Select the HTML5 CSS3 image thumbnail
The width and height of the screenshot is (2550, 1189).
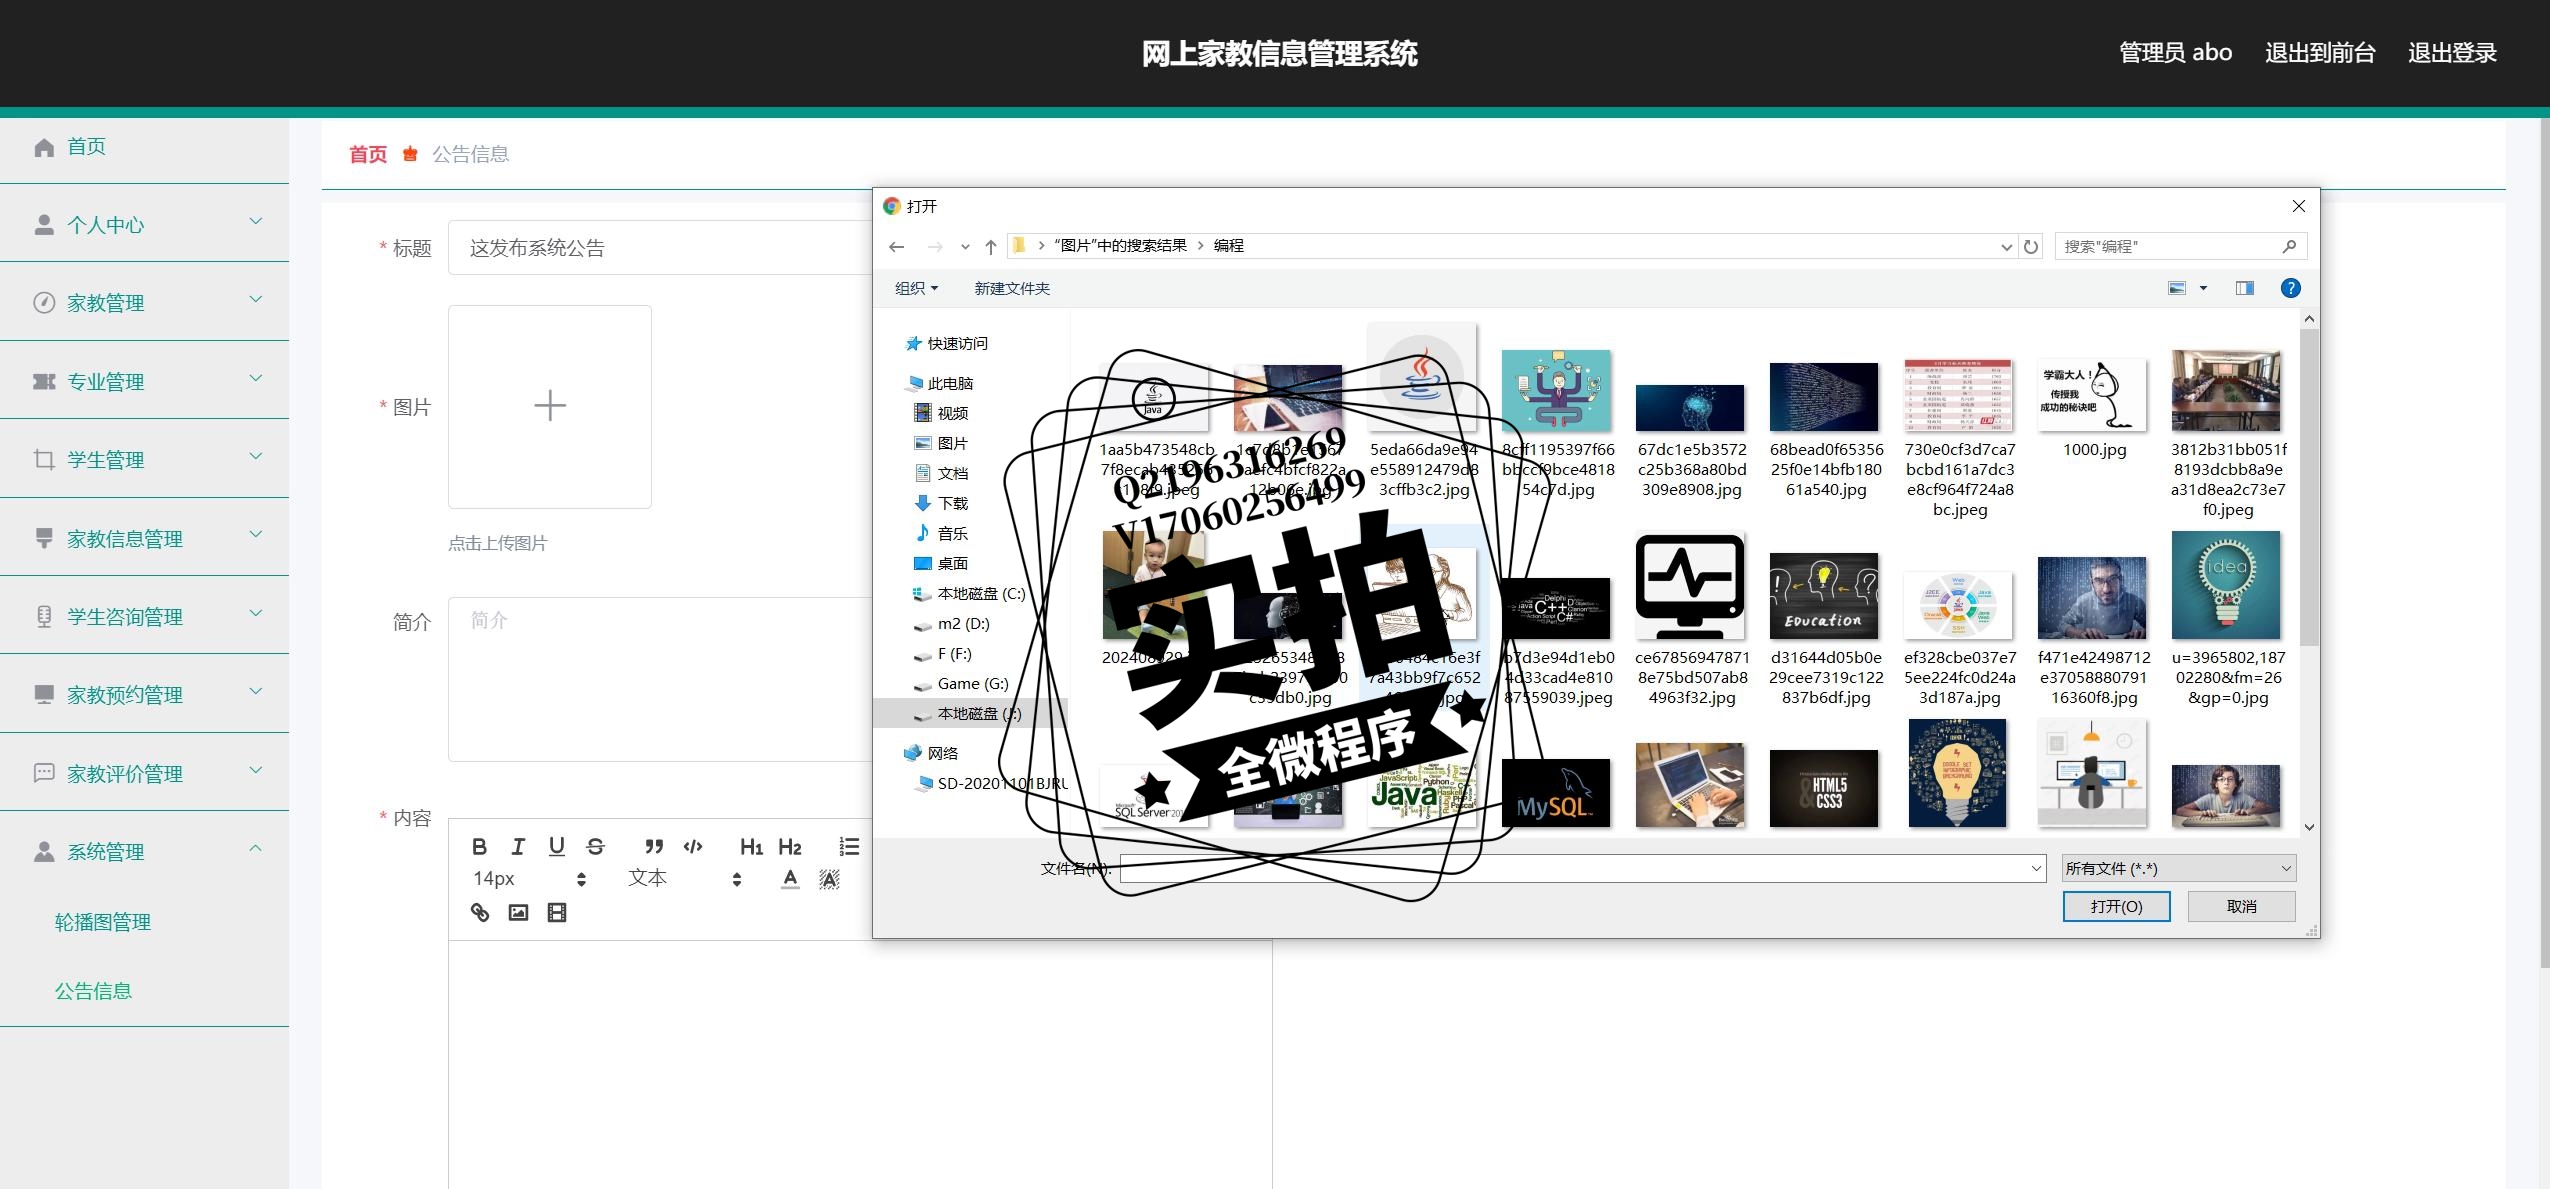pyautogui.click(x=1824, y=789)
